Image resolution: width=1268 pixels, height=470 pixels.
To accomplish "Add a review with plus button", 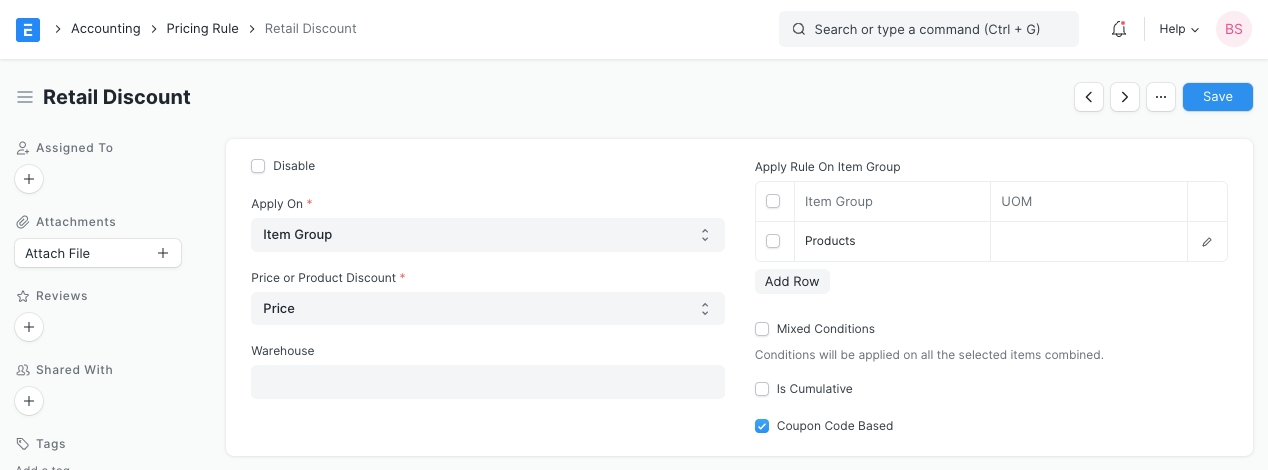I will pos(29,327).
